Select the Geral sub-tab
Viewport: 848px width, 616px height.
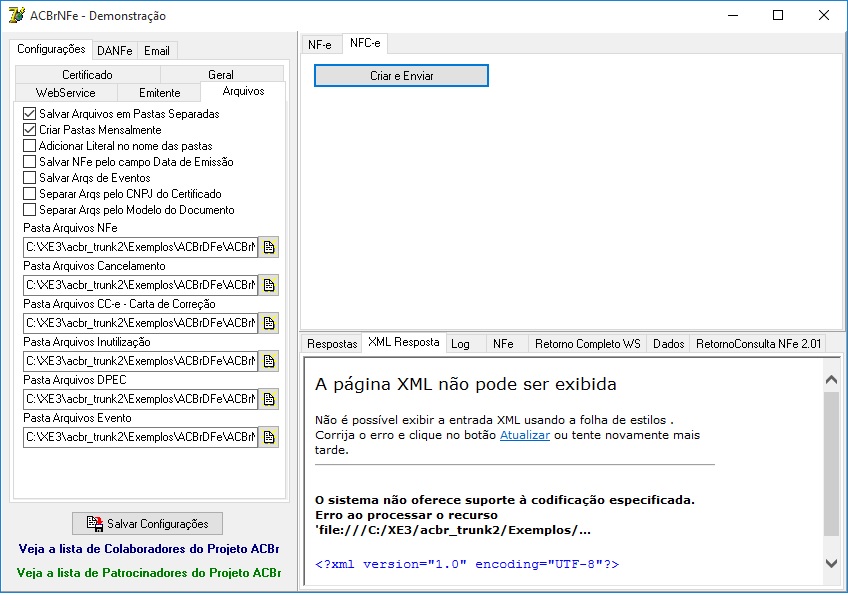[221, 75]
